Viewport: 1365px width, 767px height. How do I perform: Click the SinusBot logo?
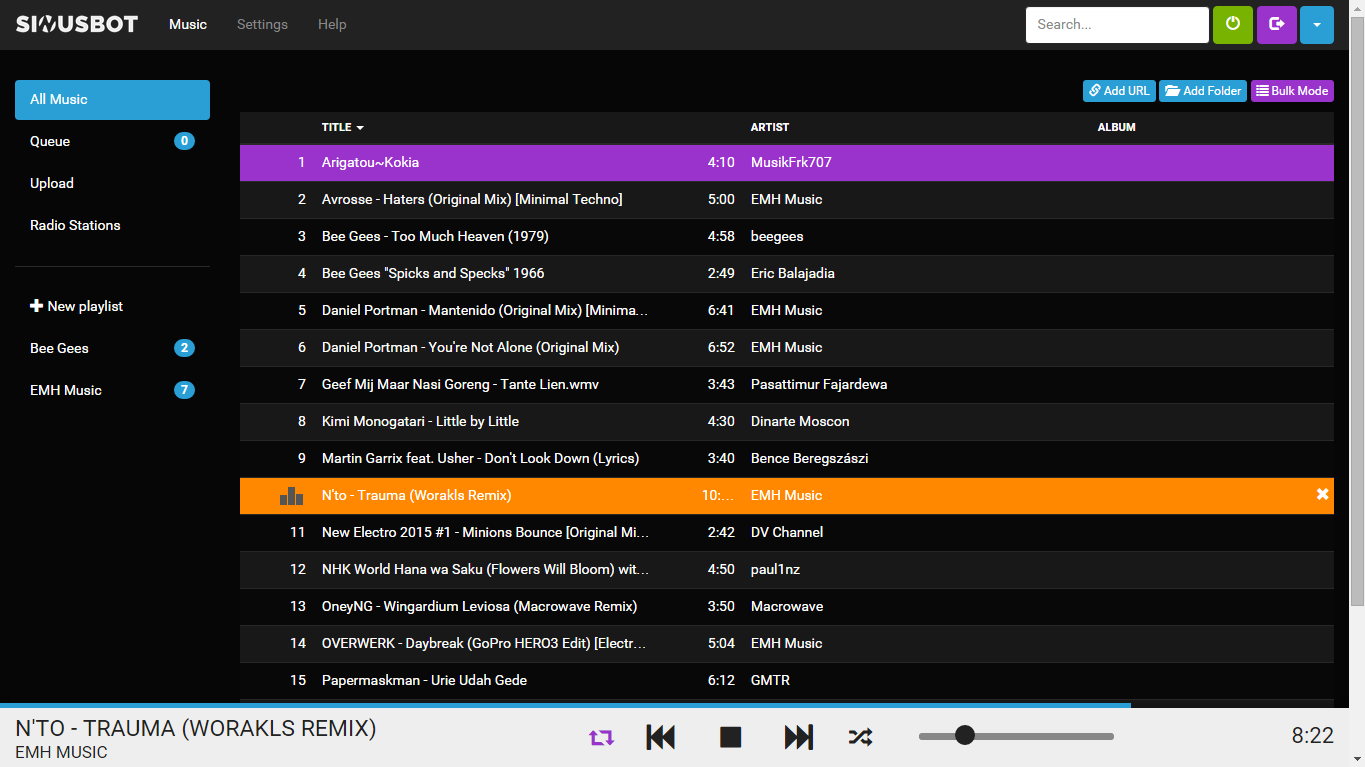pos(77,24)
